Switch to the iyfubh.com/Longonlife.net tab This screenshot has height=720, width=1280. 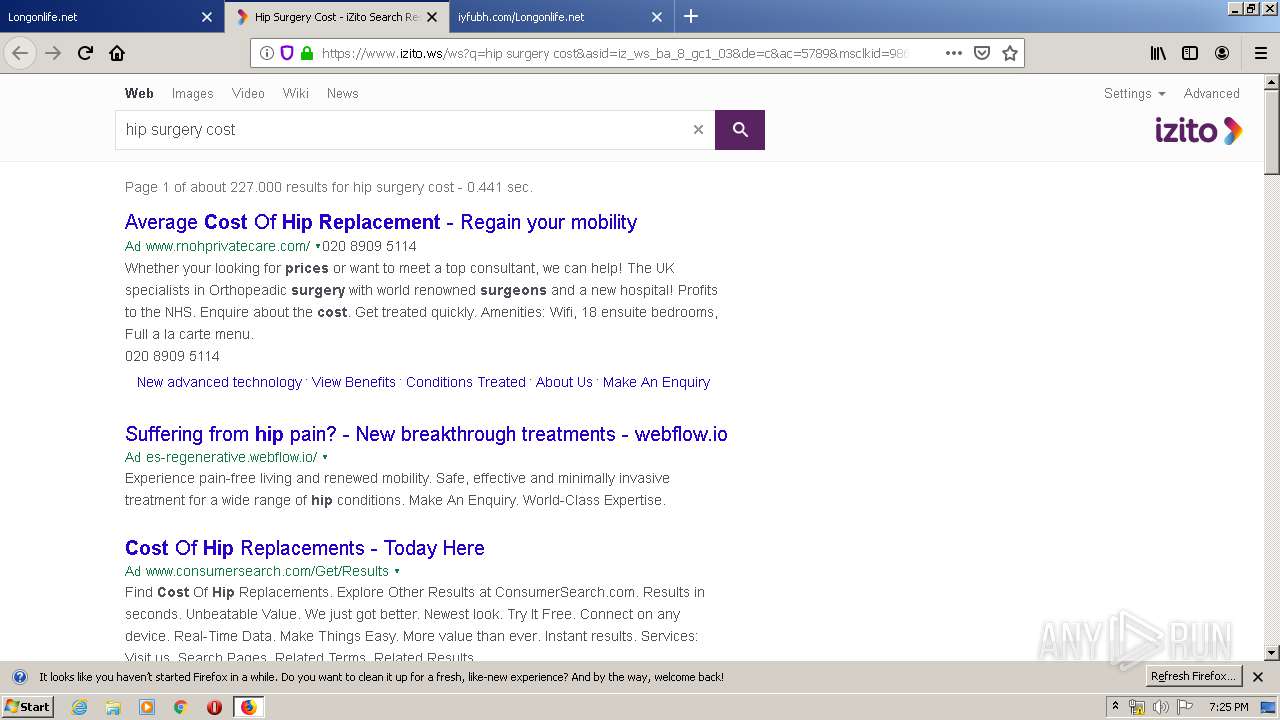tap(548, 17)
